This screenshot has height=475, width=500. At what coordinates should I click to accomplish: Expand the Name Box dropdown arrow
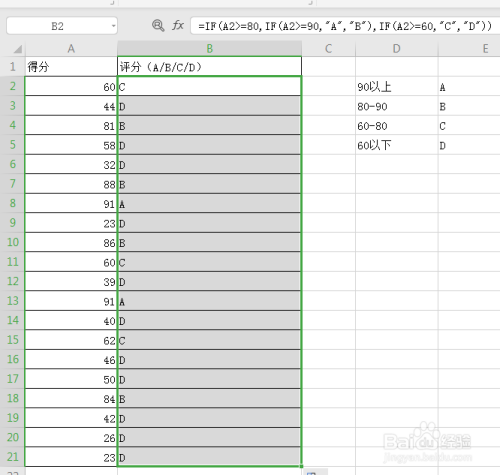pyautogui.click(x=114, y=26)
